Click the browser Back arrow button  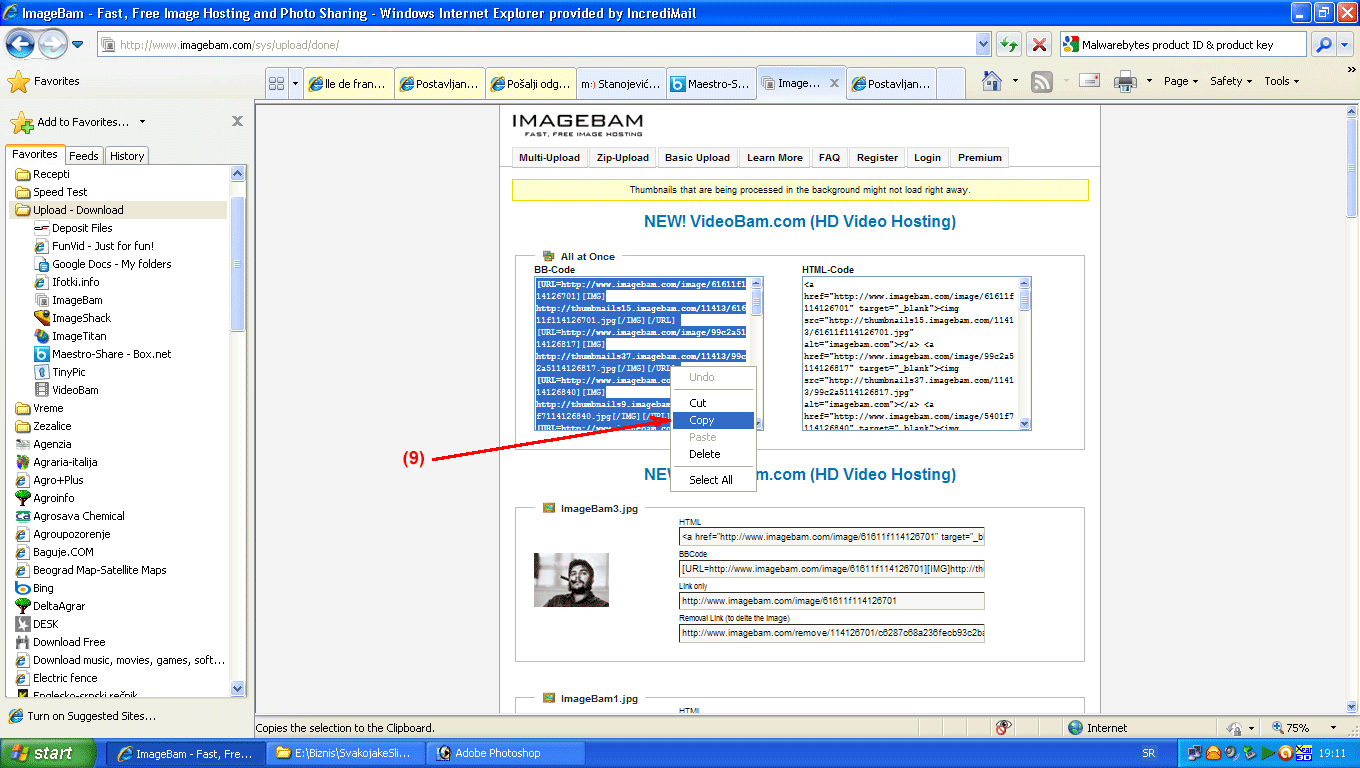[x=21, y=44]
